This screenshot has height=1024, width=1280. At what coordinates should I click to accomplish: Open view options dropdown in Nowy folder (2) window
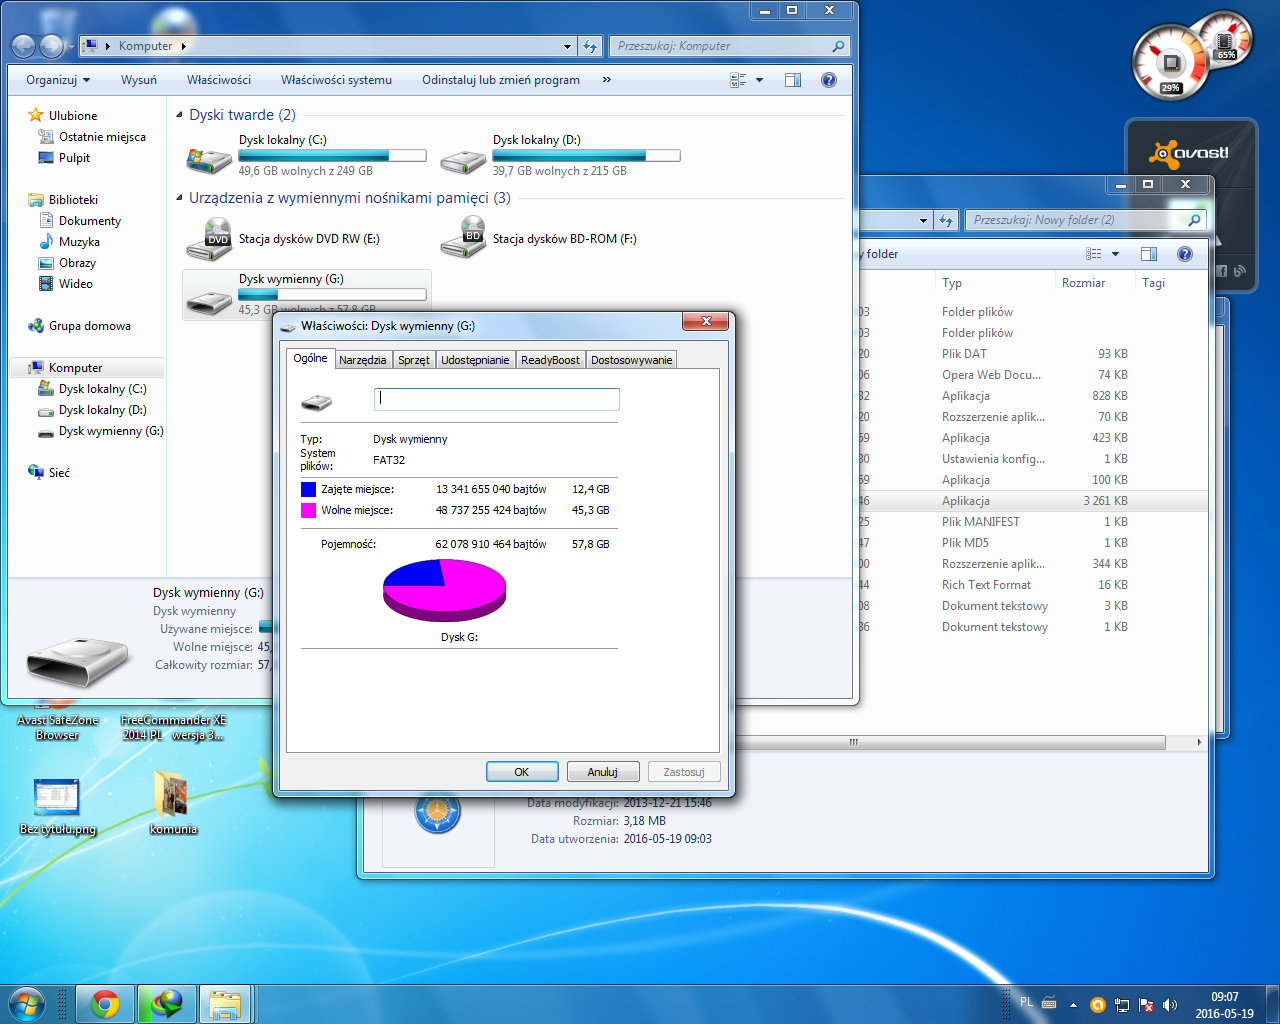1115,254
